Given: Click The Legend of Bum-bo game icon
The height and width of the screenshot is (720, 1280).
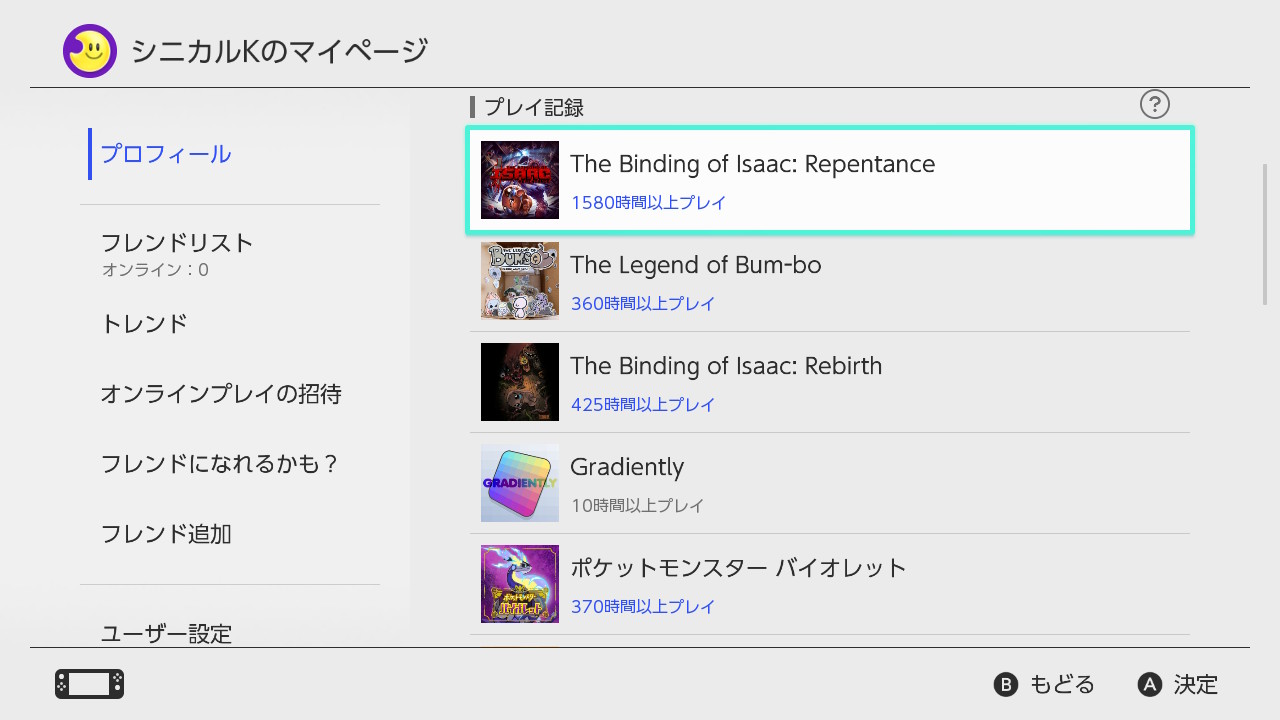Looking at the screenshot, I should (520, 281).
